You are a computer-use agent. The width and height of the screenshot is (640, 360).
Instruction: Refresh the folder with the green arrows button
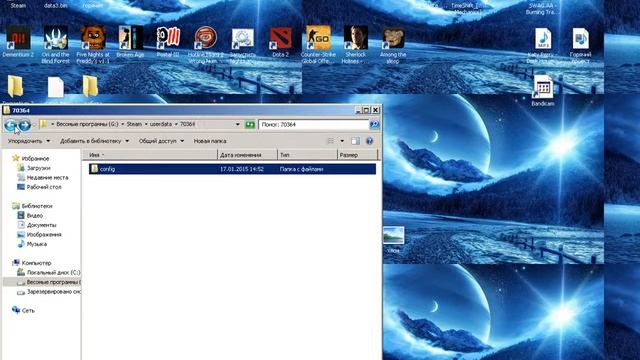click(x=250, y=124)
